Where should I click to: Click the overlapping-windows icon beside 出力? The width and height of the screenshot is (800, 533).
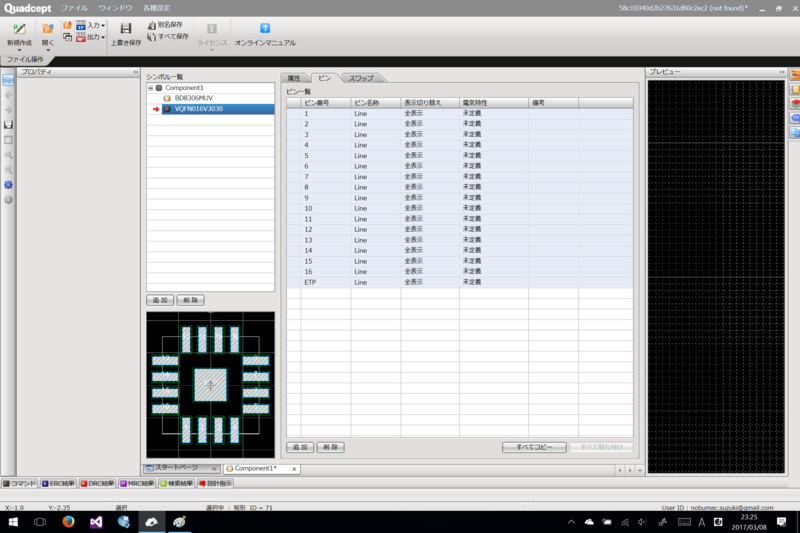[x=67, y=37]
